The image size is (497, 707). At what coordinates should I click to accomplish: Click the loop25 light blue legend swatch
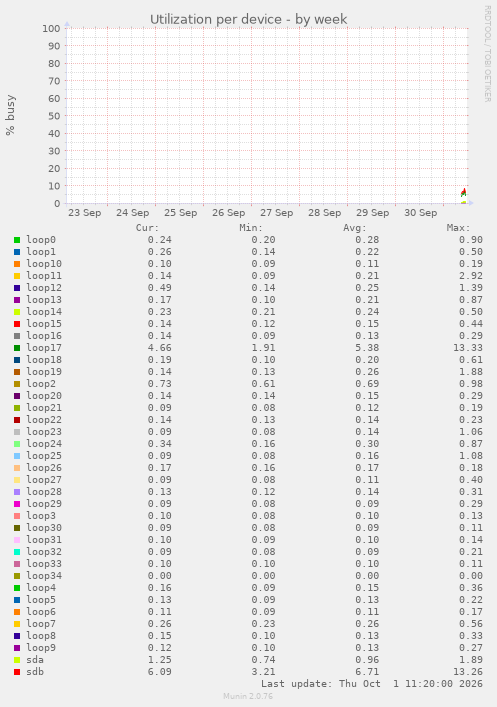coord(17,456)
